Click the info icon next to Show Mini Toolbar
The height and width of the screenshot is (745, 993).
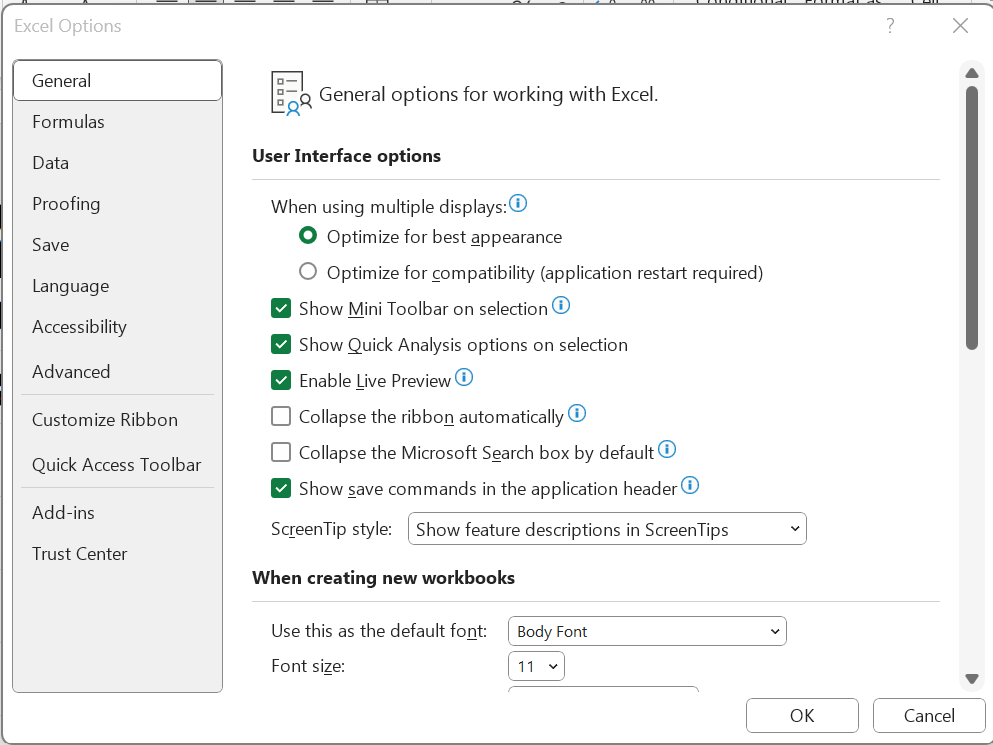click(x=561, y=305)
